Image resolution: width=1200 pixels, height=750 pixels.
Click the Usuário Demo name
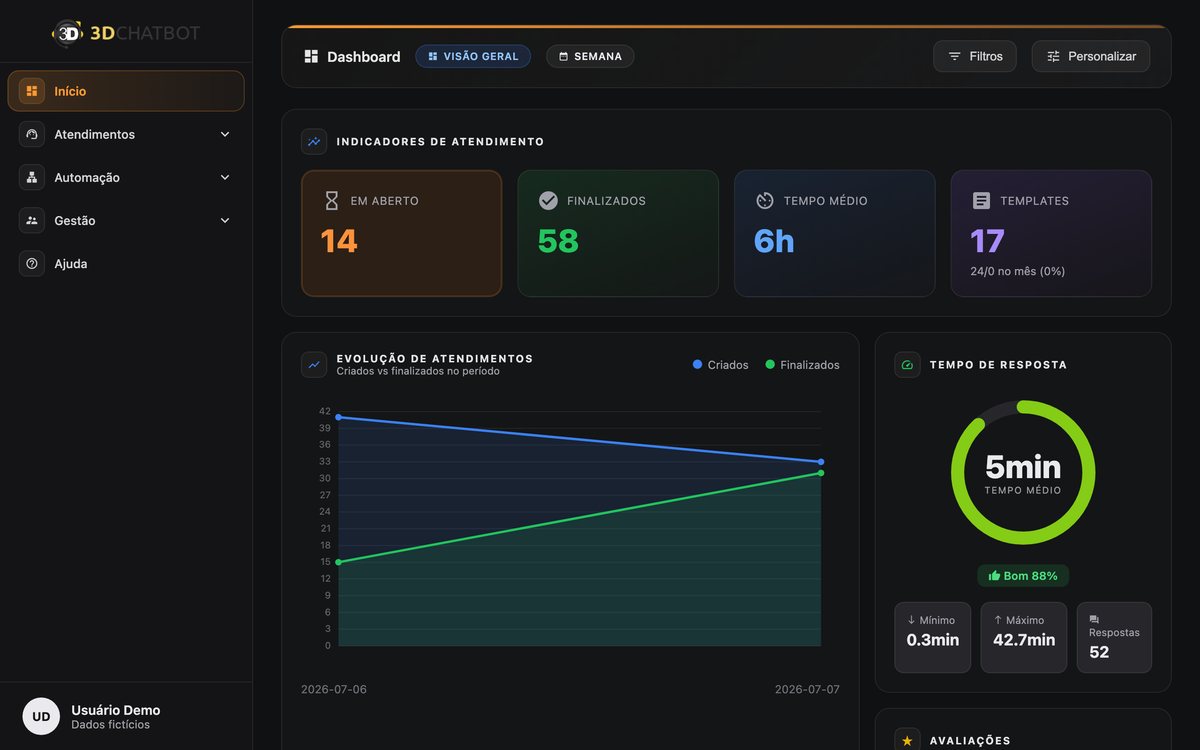point(116,710)
